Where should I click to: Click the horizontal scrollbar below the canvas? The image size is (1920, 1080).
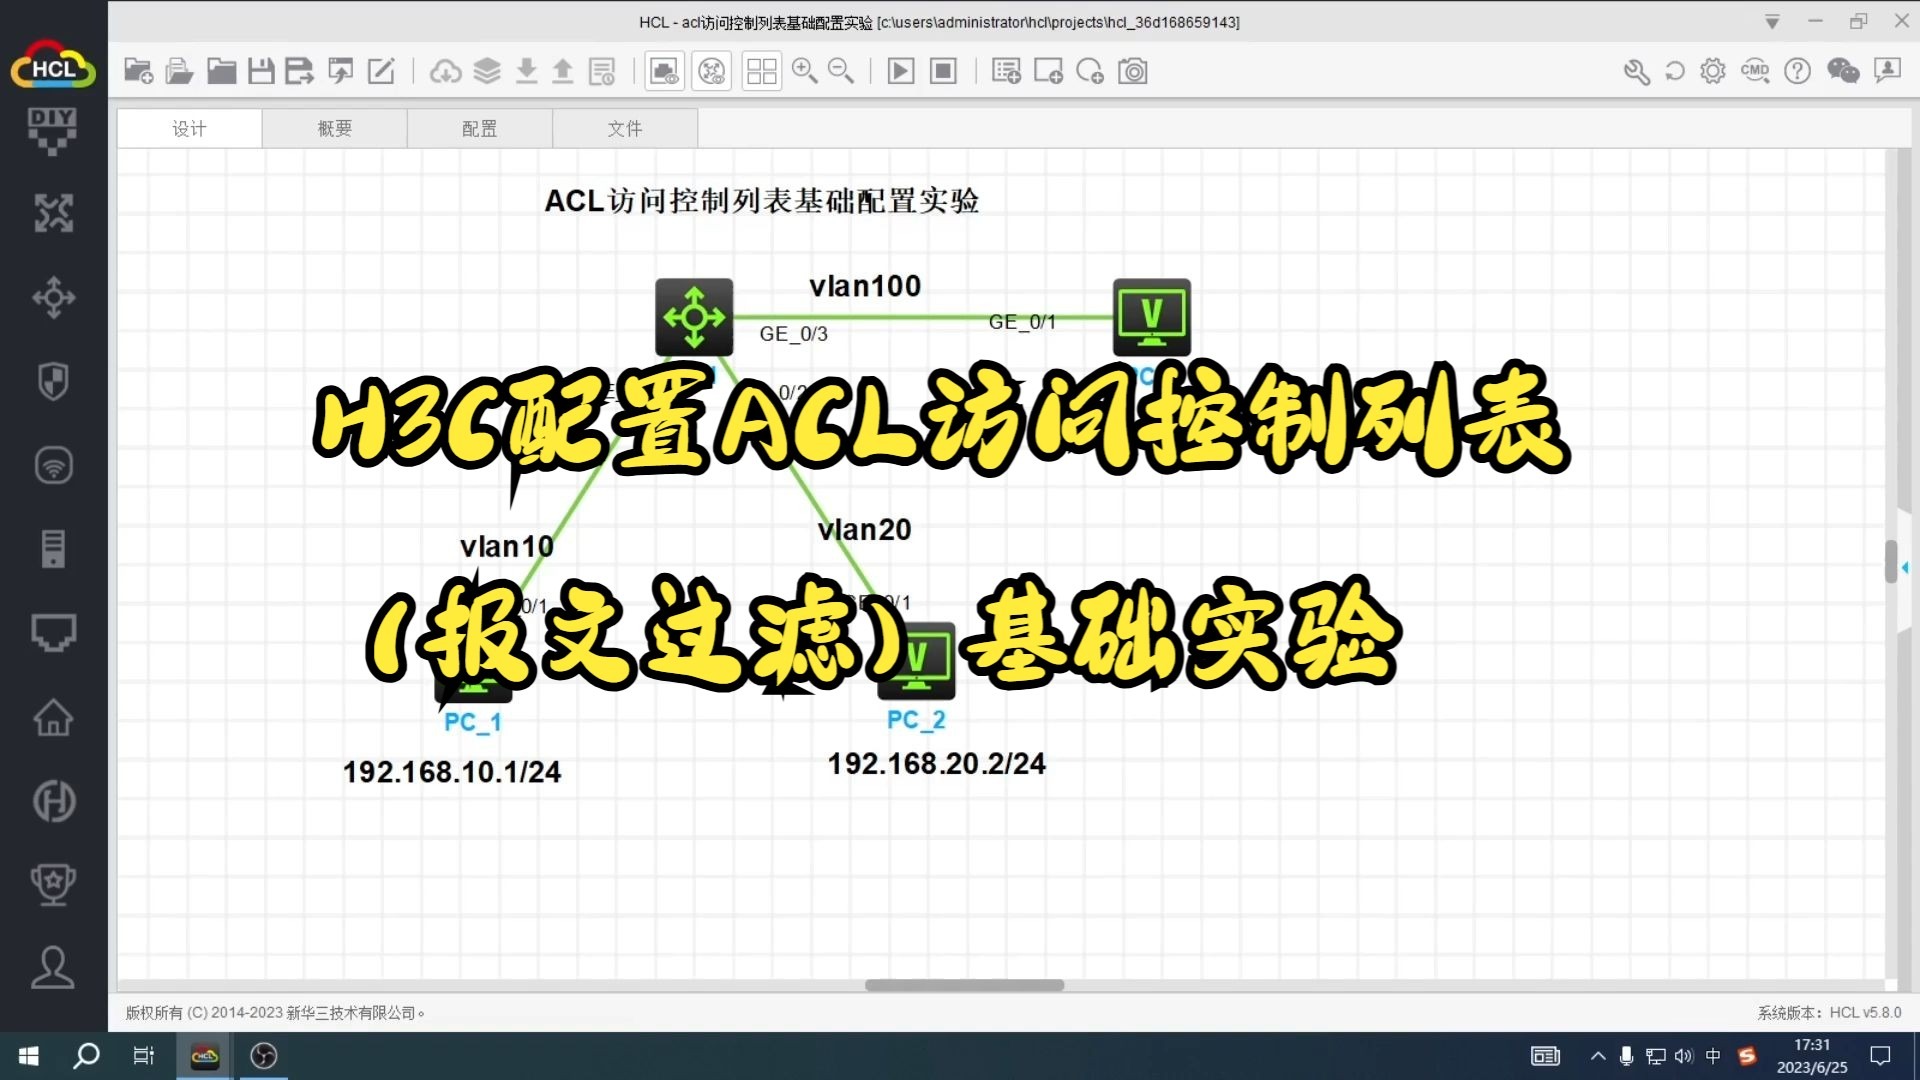[963, 985]
